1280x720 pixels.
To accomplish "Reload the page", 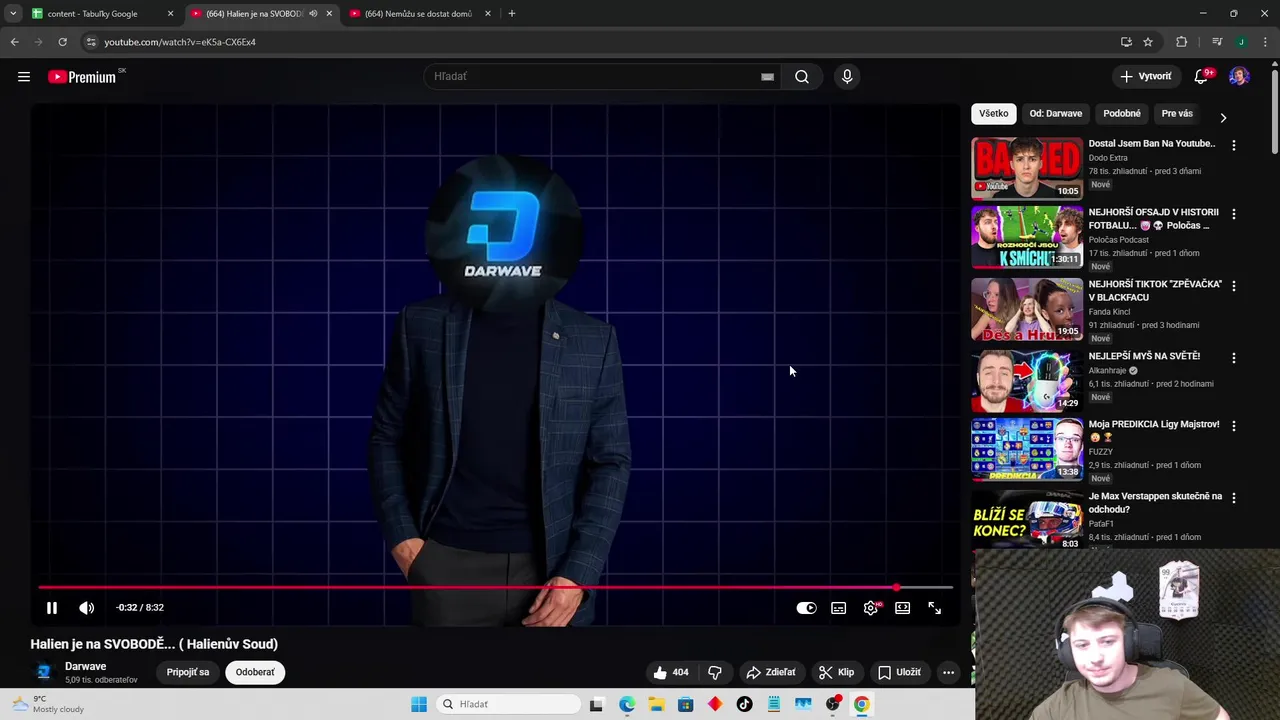I will click(x=62, y=42).
